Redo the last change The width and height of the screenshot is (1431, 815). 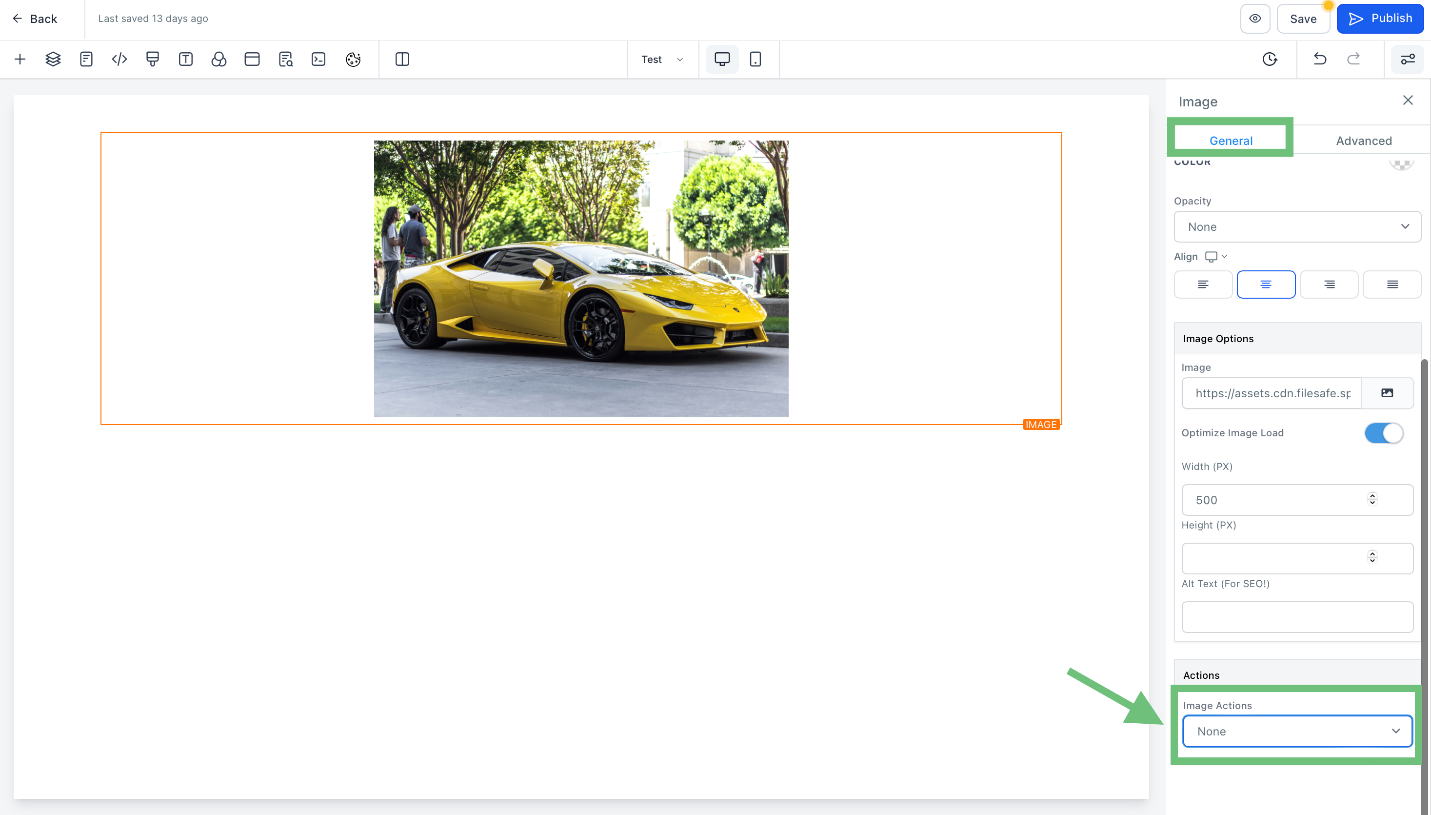tap(1354, 59)
